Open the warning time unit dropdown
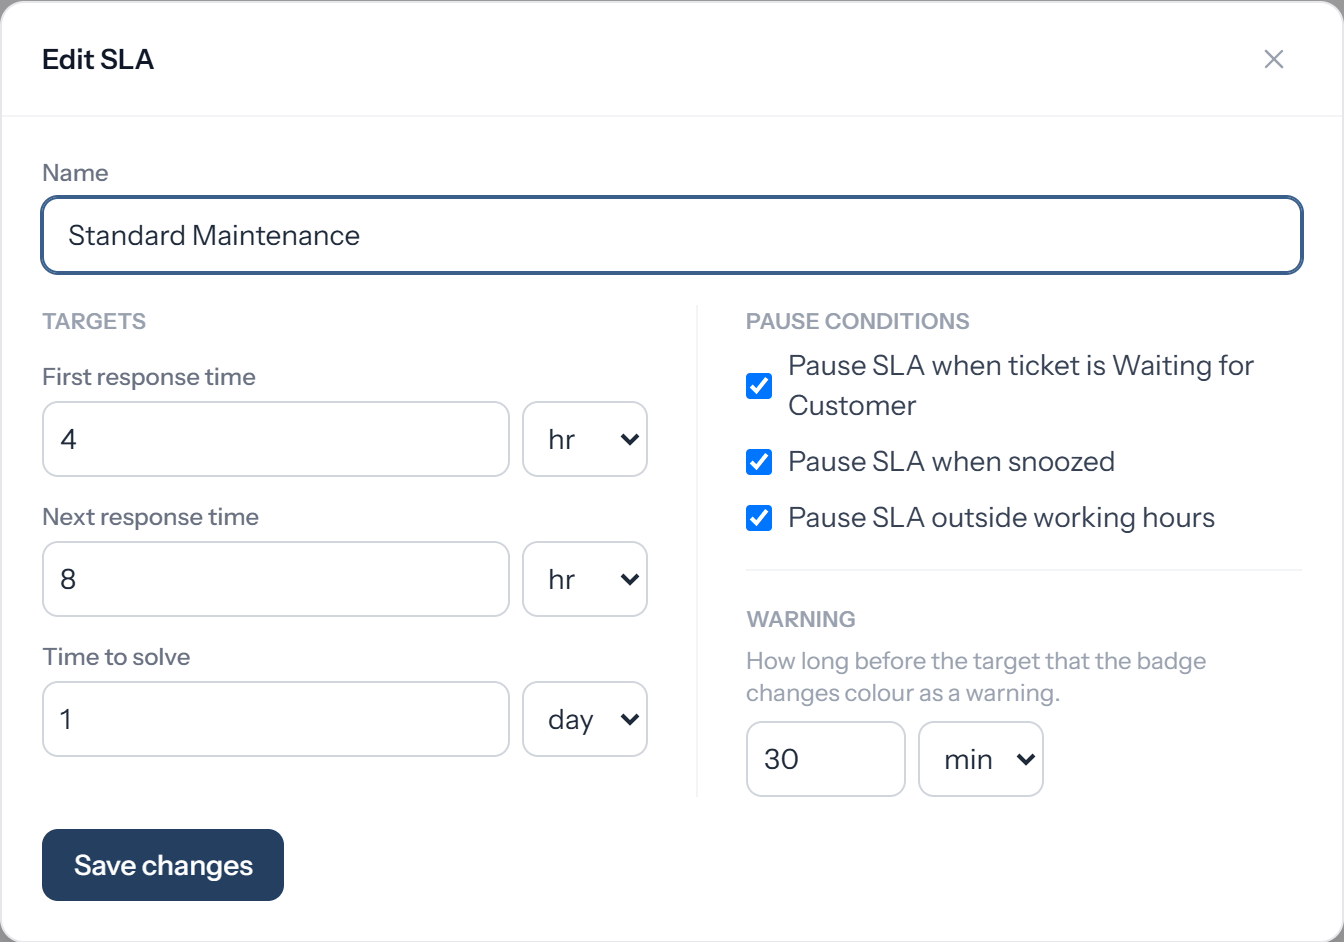Viewport: 1344px width, 942px height. tap(981, 759)
